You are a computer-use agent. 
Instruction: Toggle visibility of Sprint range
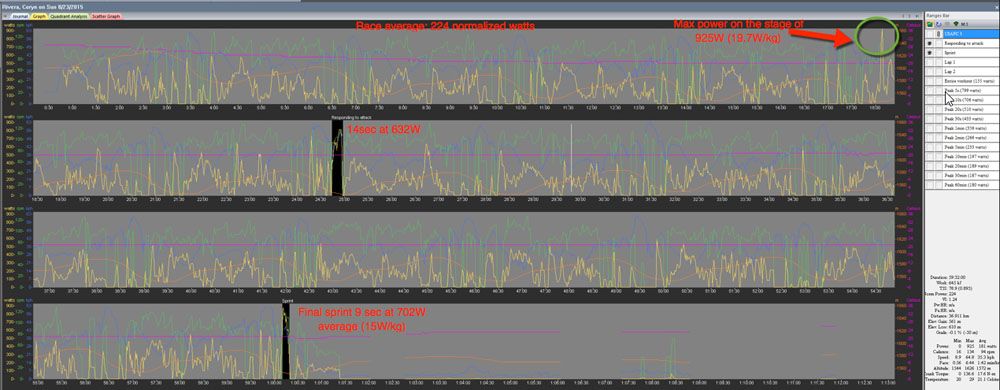click(x=929, y=53)
